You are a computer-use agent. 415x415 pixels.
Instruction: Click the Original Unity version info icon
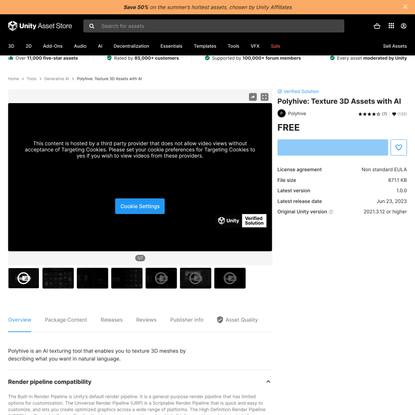[331, 212]
